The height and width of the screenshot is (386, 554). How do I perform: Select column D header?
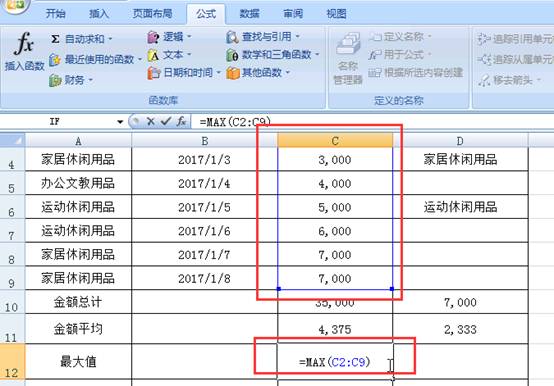pyautogui.click(x=460, y=141)
